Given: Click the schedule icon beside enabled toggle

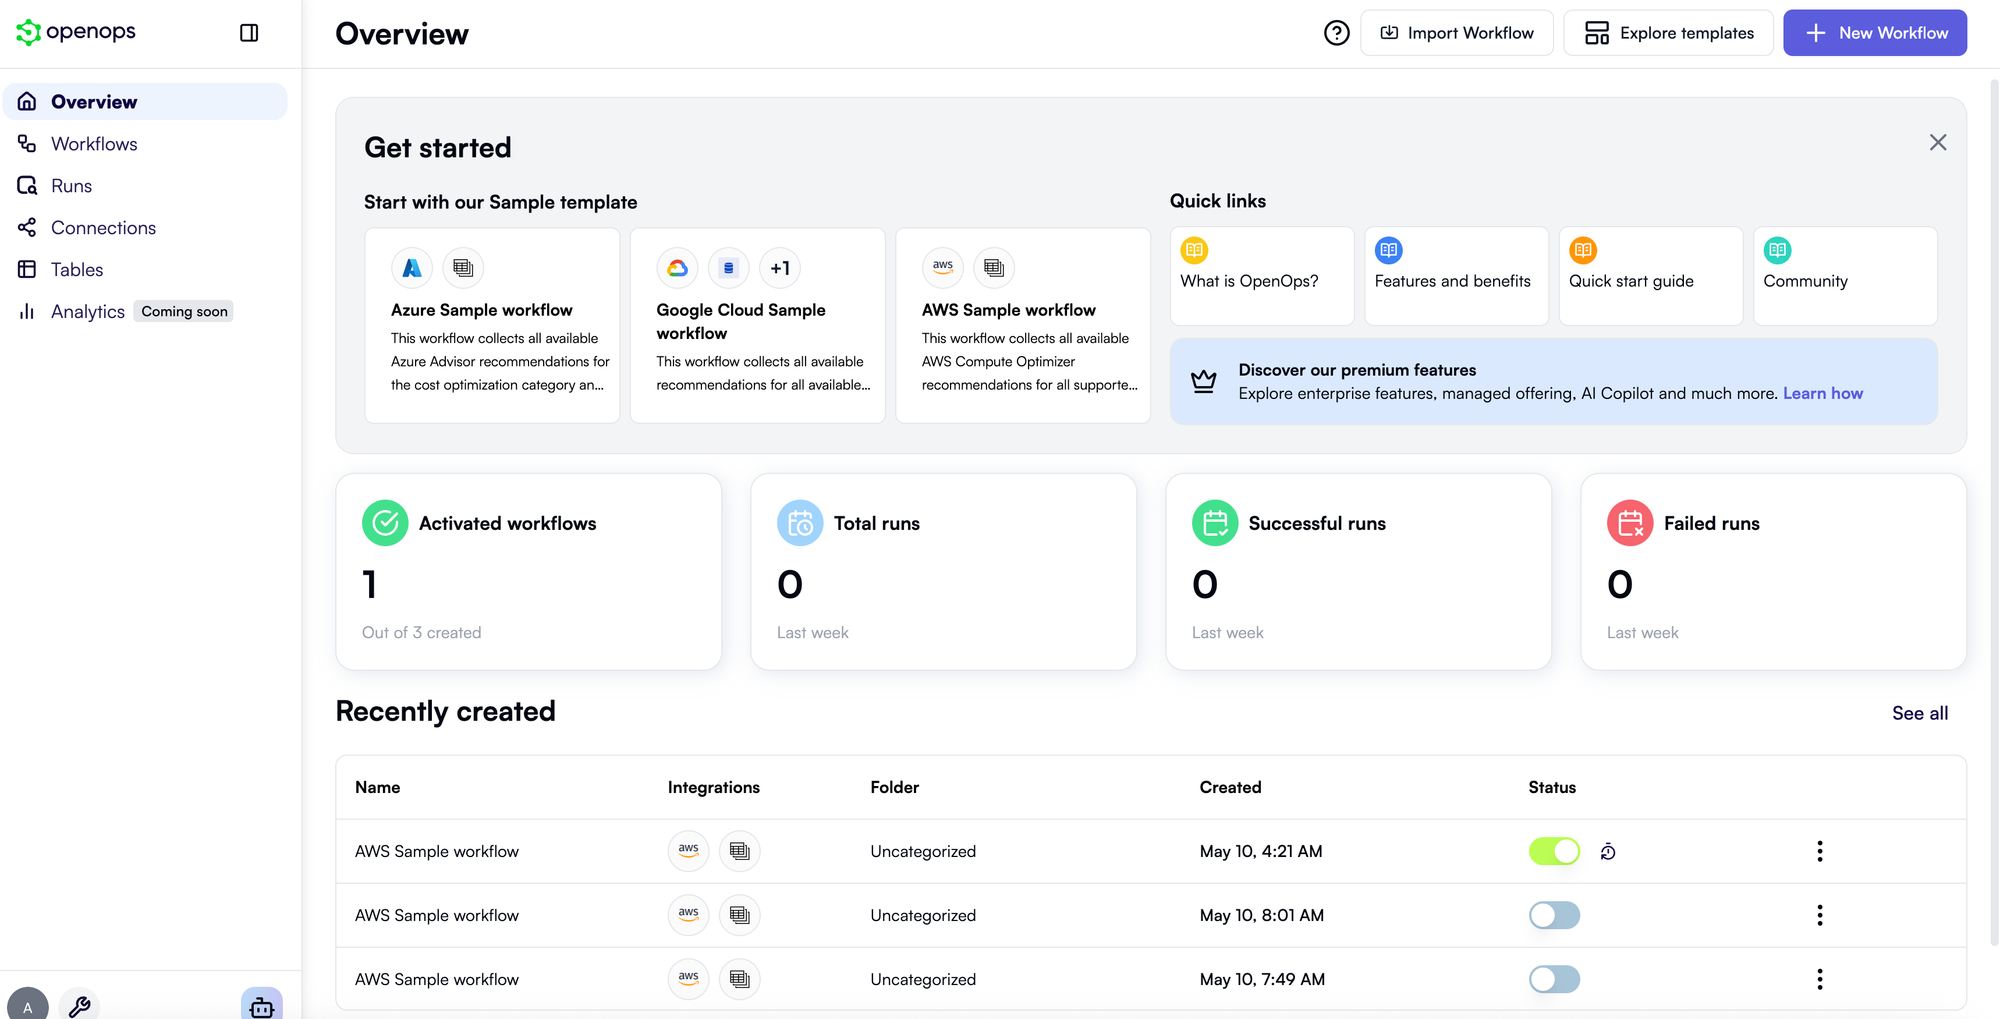Looking at the screenshot, I should point(1608,852).
